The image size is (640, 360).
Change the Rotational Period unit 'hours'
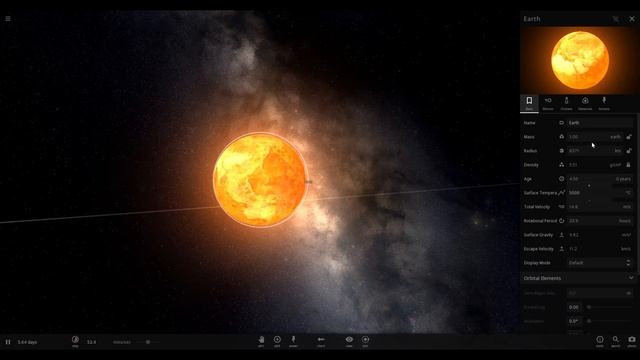coord(624,221)
